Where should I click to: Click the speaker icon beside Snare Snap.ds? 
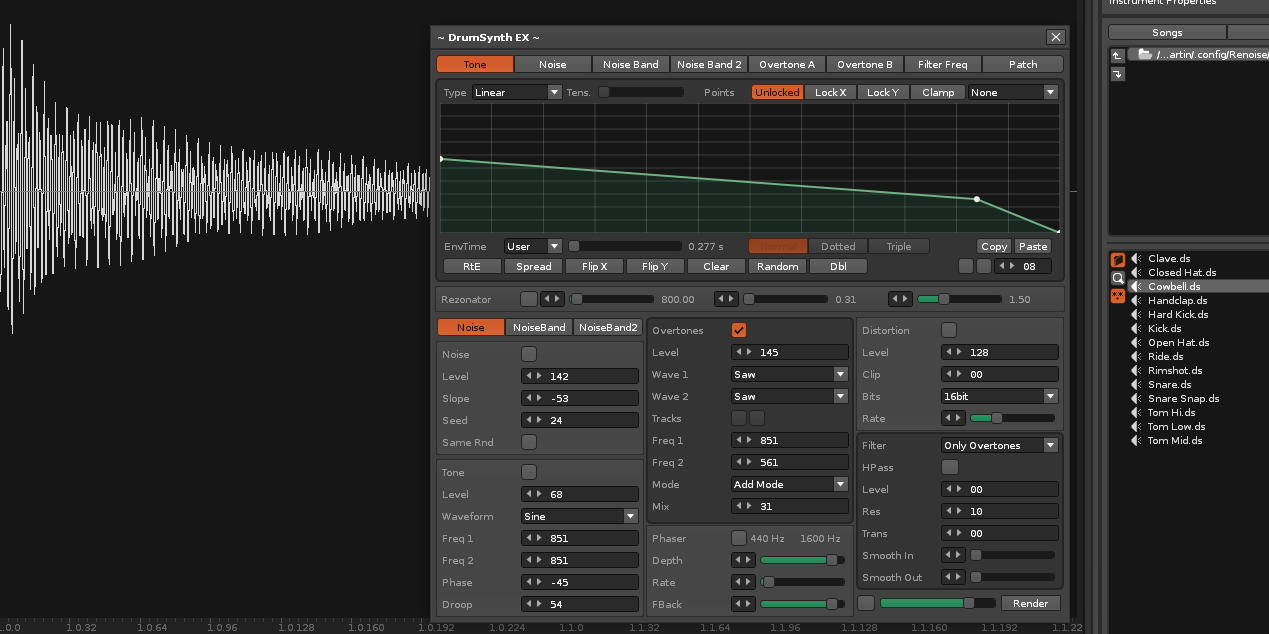pyautogui.click(x=1137, y=399)
